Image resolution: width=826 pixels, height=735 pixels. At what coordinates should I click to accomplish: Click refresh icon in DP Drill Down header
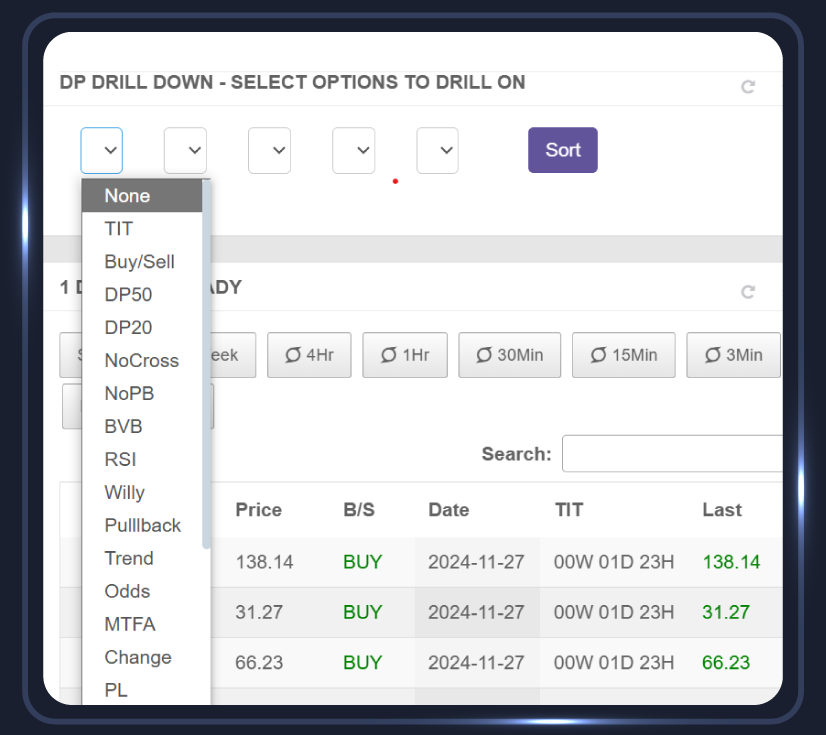click(x=747, y=87)
